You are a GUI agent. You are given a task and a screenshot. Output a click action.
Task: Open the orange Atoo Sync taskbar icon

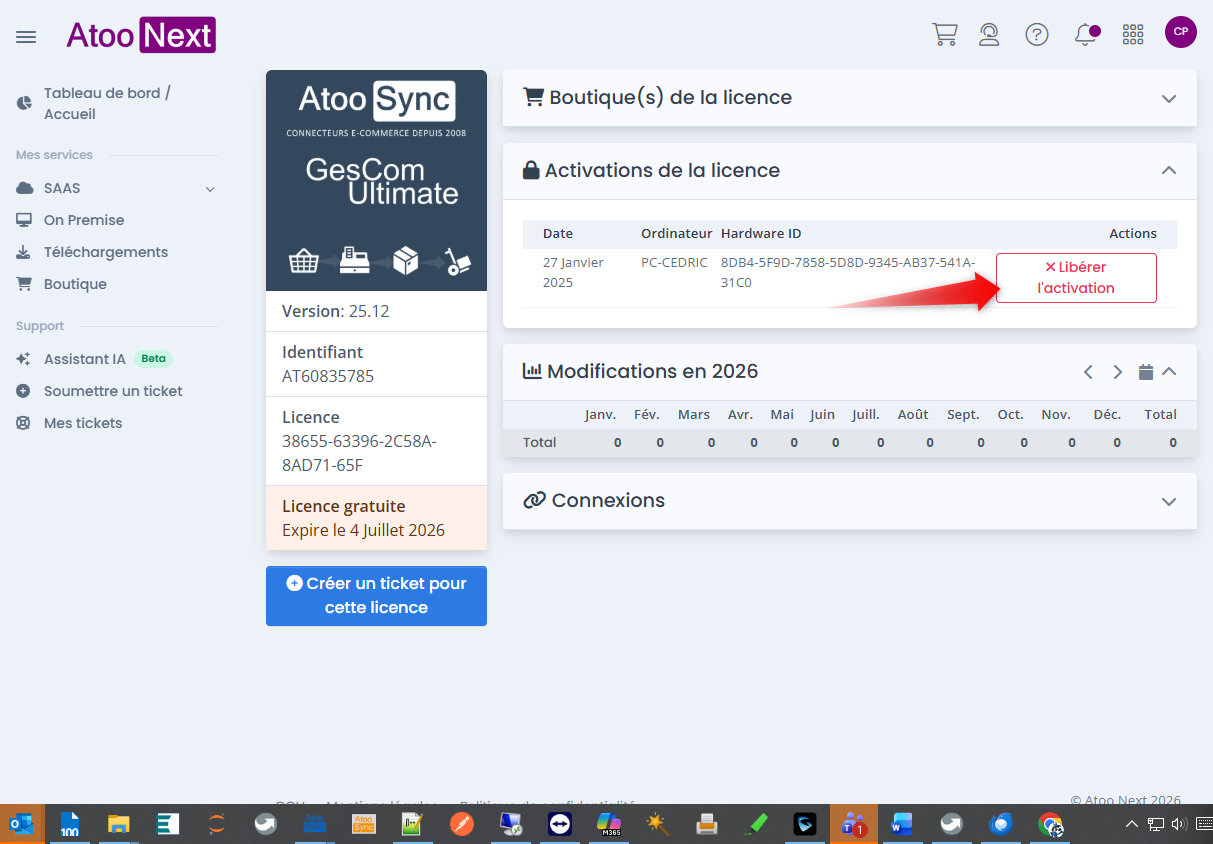pos(363,824)
